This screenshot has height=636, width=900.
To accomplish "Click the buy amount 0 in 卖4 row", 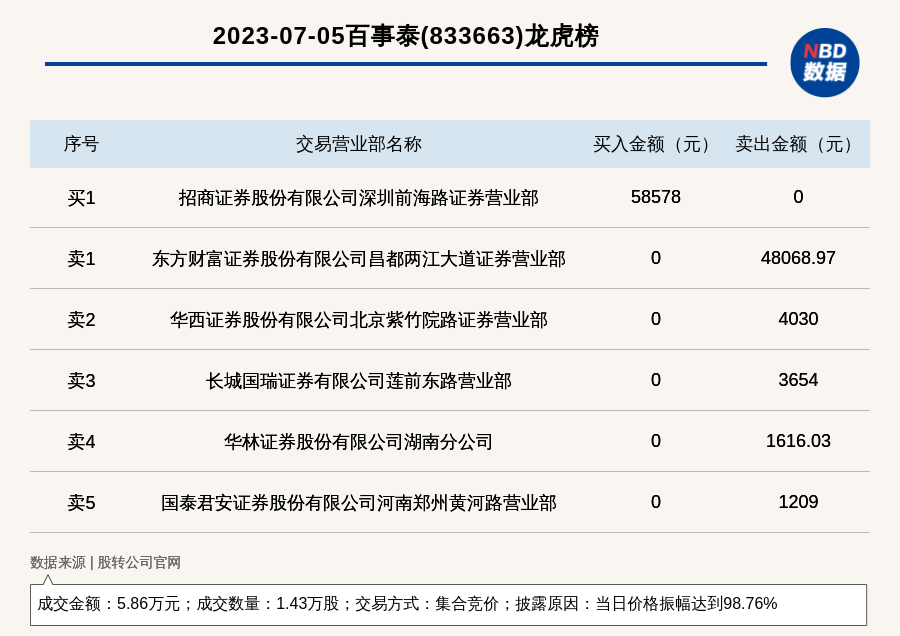I will (655, 441).
